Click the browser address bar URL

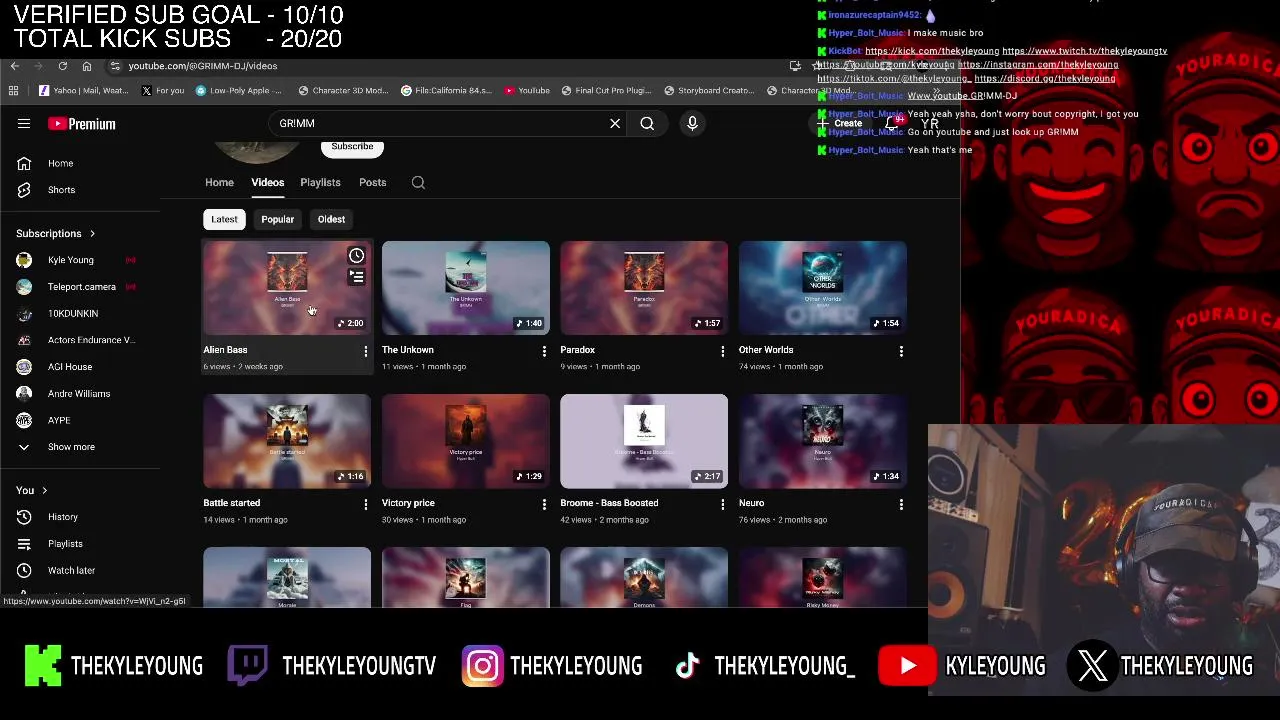tap(203, 66)
